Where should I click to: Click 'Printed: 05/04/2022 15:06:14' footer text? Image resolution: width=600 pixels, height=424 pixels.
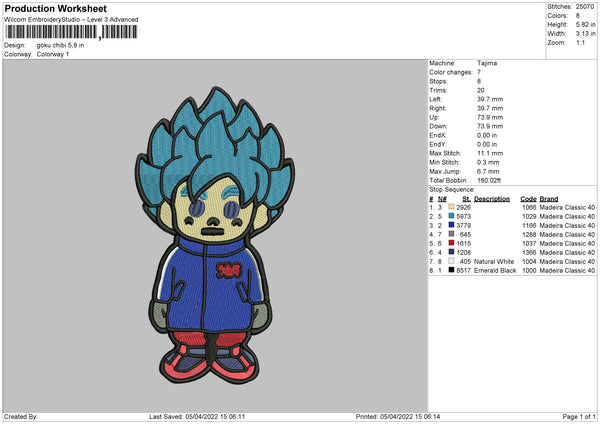coord(398,416)
